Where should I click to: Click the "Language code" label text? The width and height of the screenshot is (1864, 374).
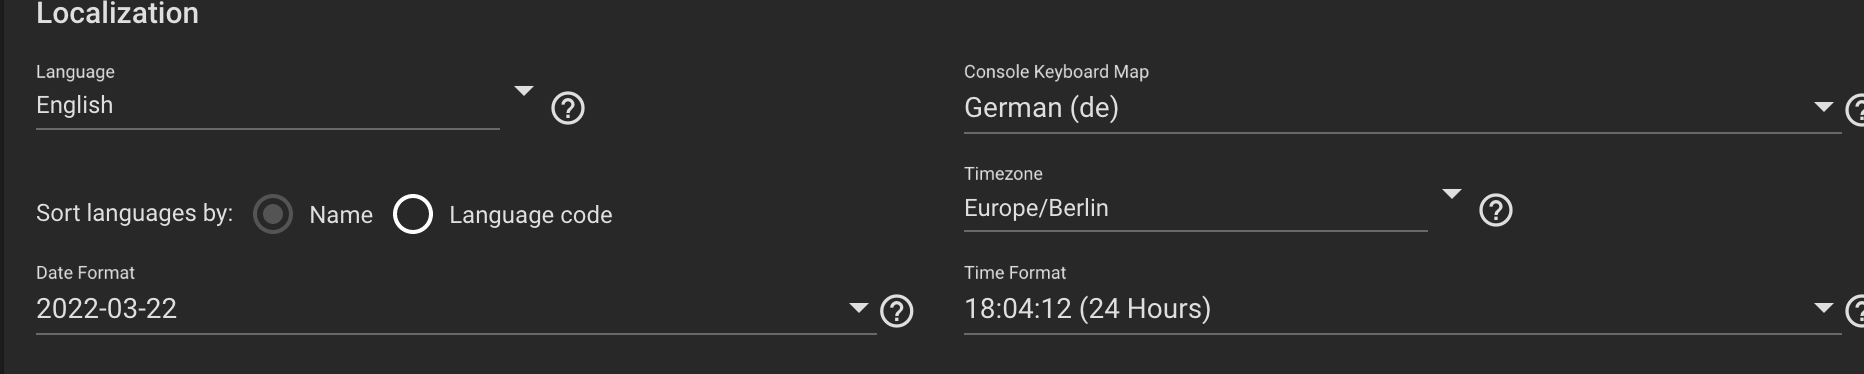531,215
